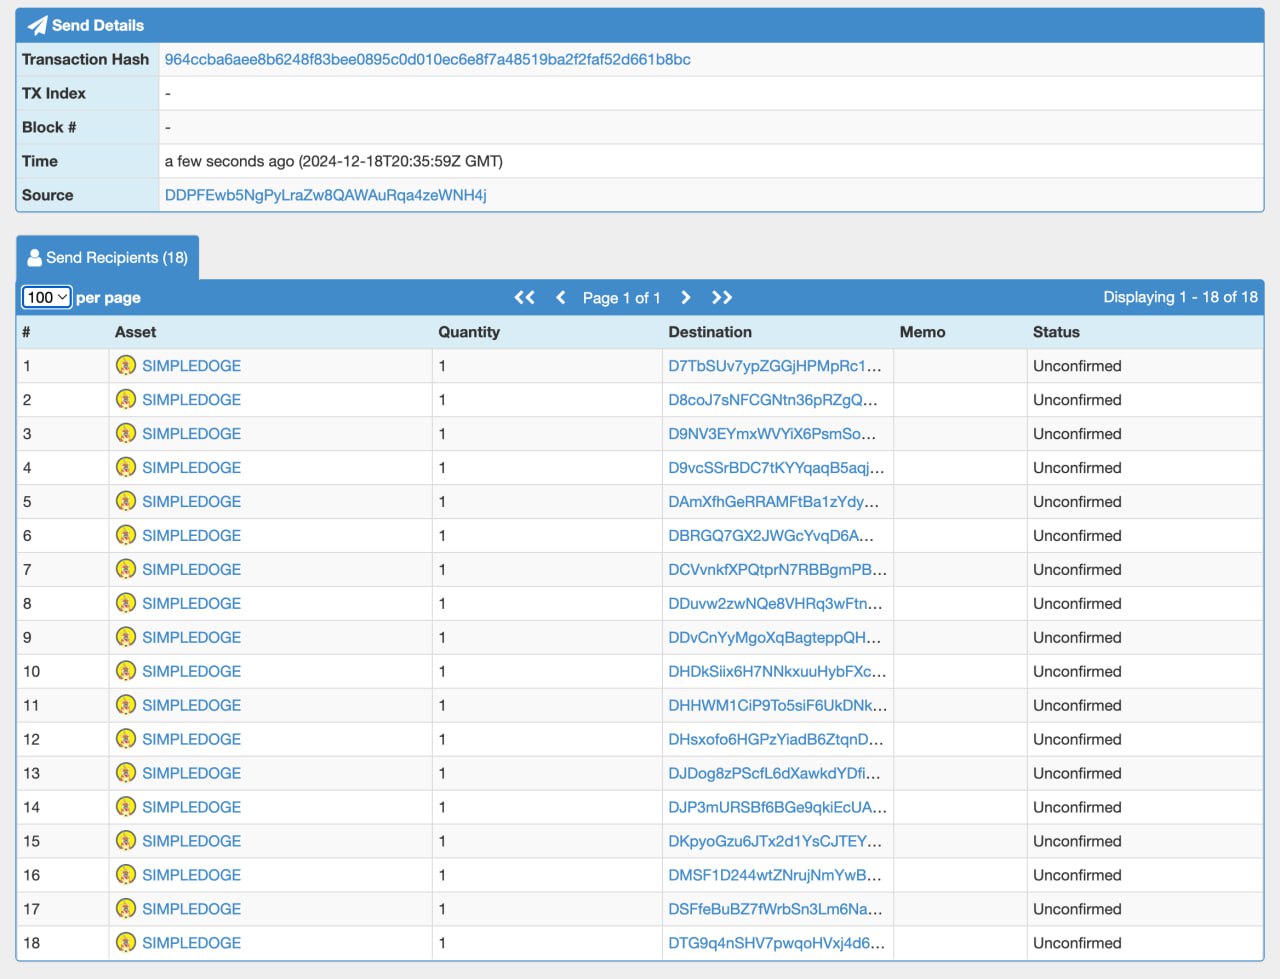Image resolution: width=1280 pixels, height=979 pixels.
Task: Open destination D9vcSSrBDC7tKYYqaqB5aqj address
Action: click(x=776, y=468)
